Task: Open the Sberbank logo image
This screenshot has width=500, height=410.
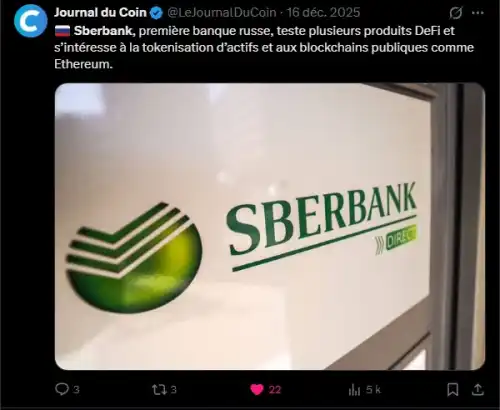Action: (x=270, y=226)
